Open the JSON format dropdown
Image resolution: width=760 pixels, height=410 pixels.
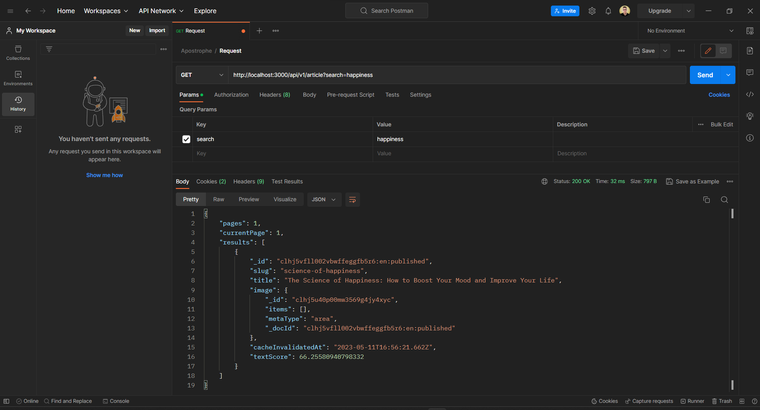pos(323,200)
